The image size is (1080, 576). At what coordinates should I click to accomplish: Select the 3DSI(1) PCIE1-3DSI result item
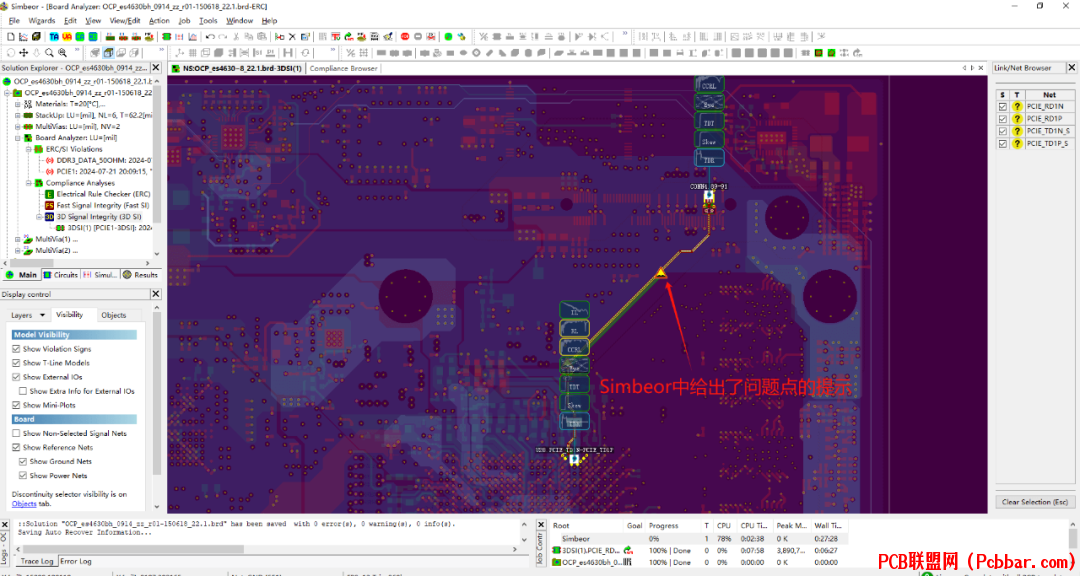[x=104, y=228]
